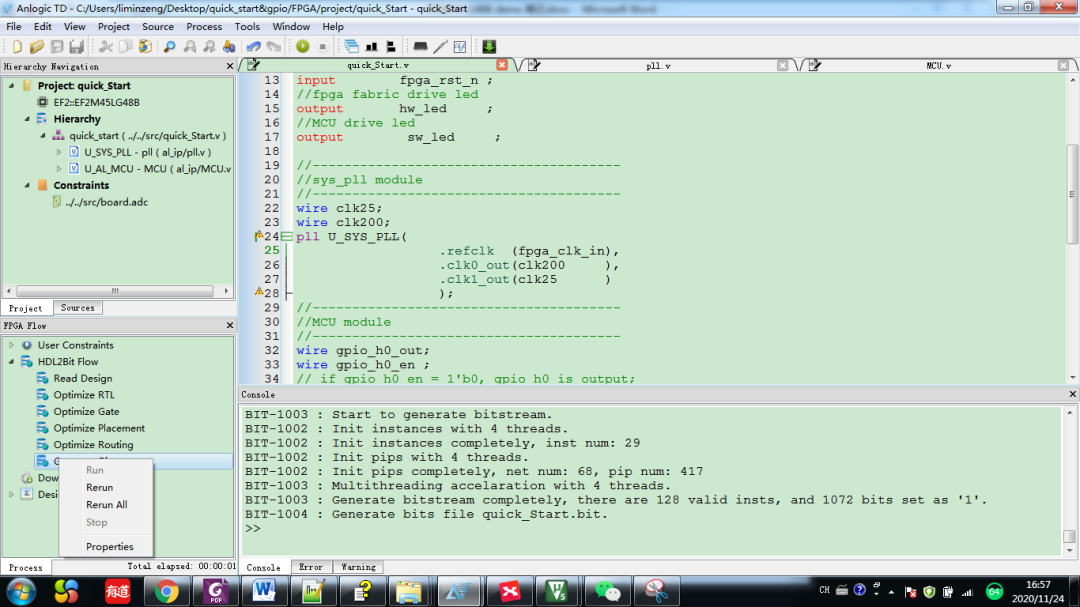Viewport: 1080px width, 607px height.
Task: Click the waveform viewer toolbar icon
Action: coord(460,47)
